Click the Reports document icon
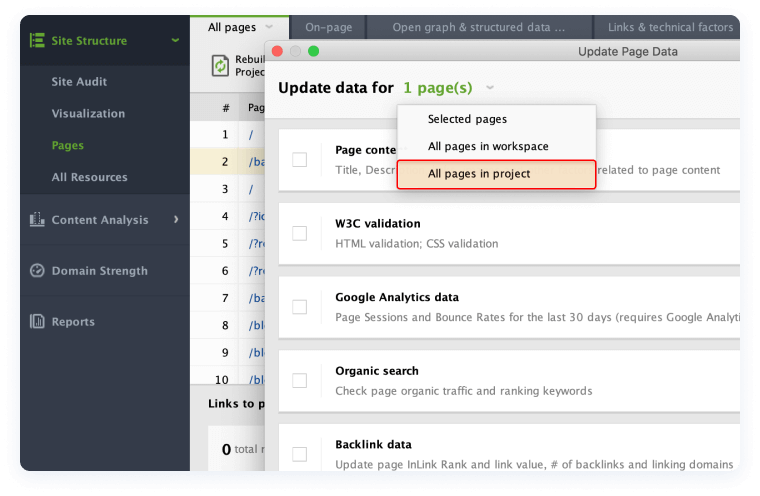This screenshot has height=496, width=760. (37, 322)
